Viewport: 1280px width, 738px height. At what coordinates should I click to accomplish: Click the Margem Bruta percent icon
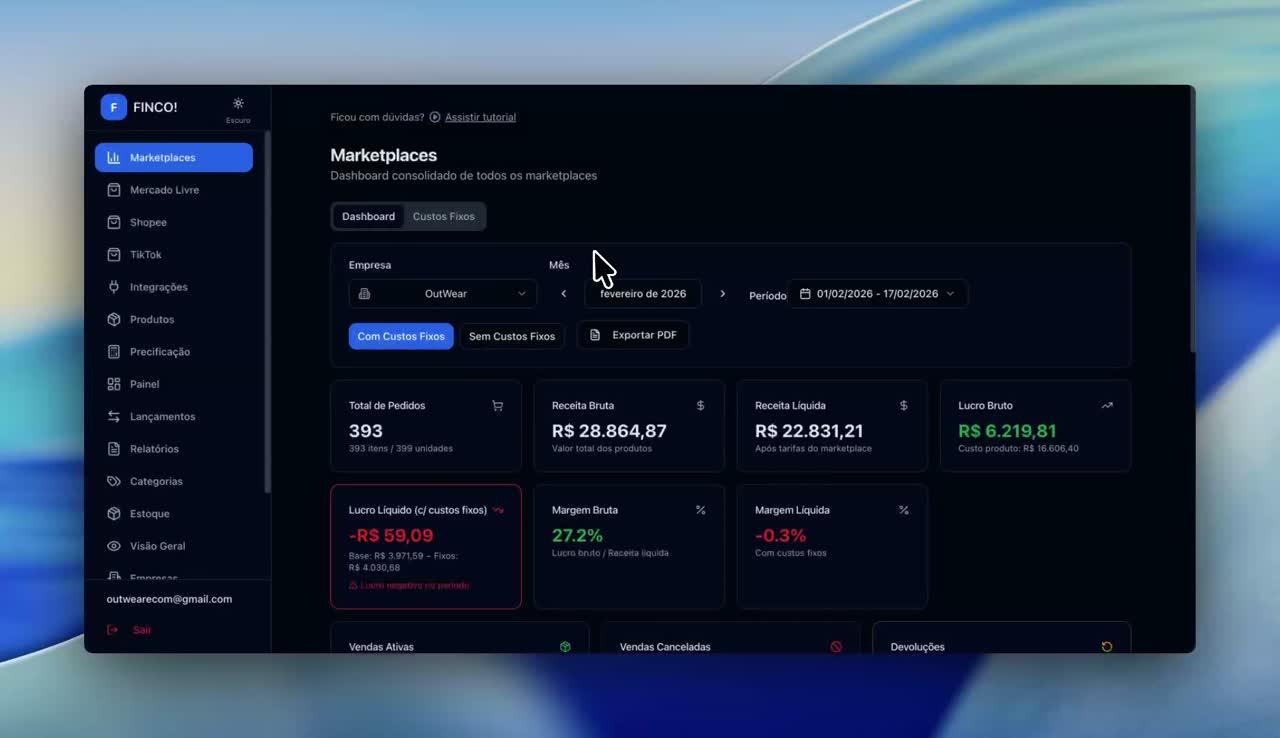click(x=700, y=510)
